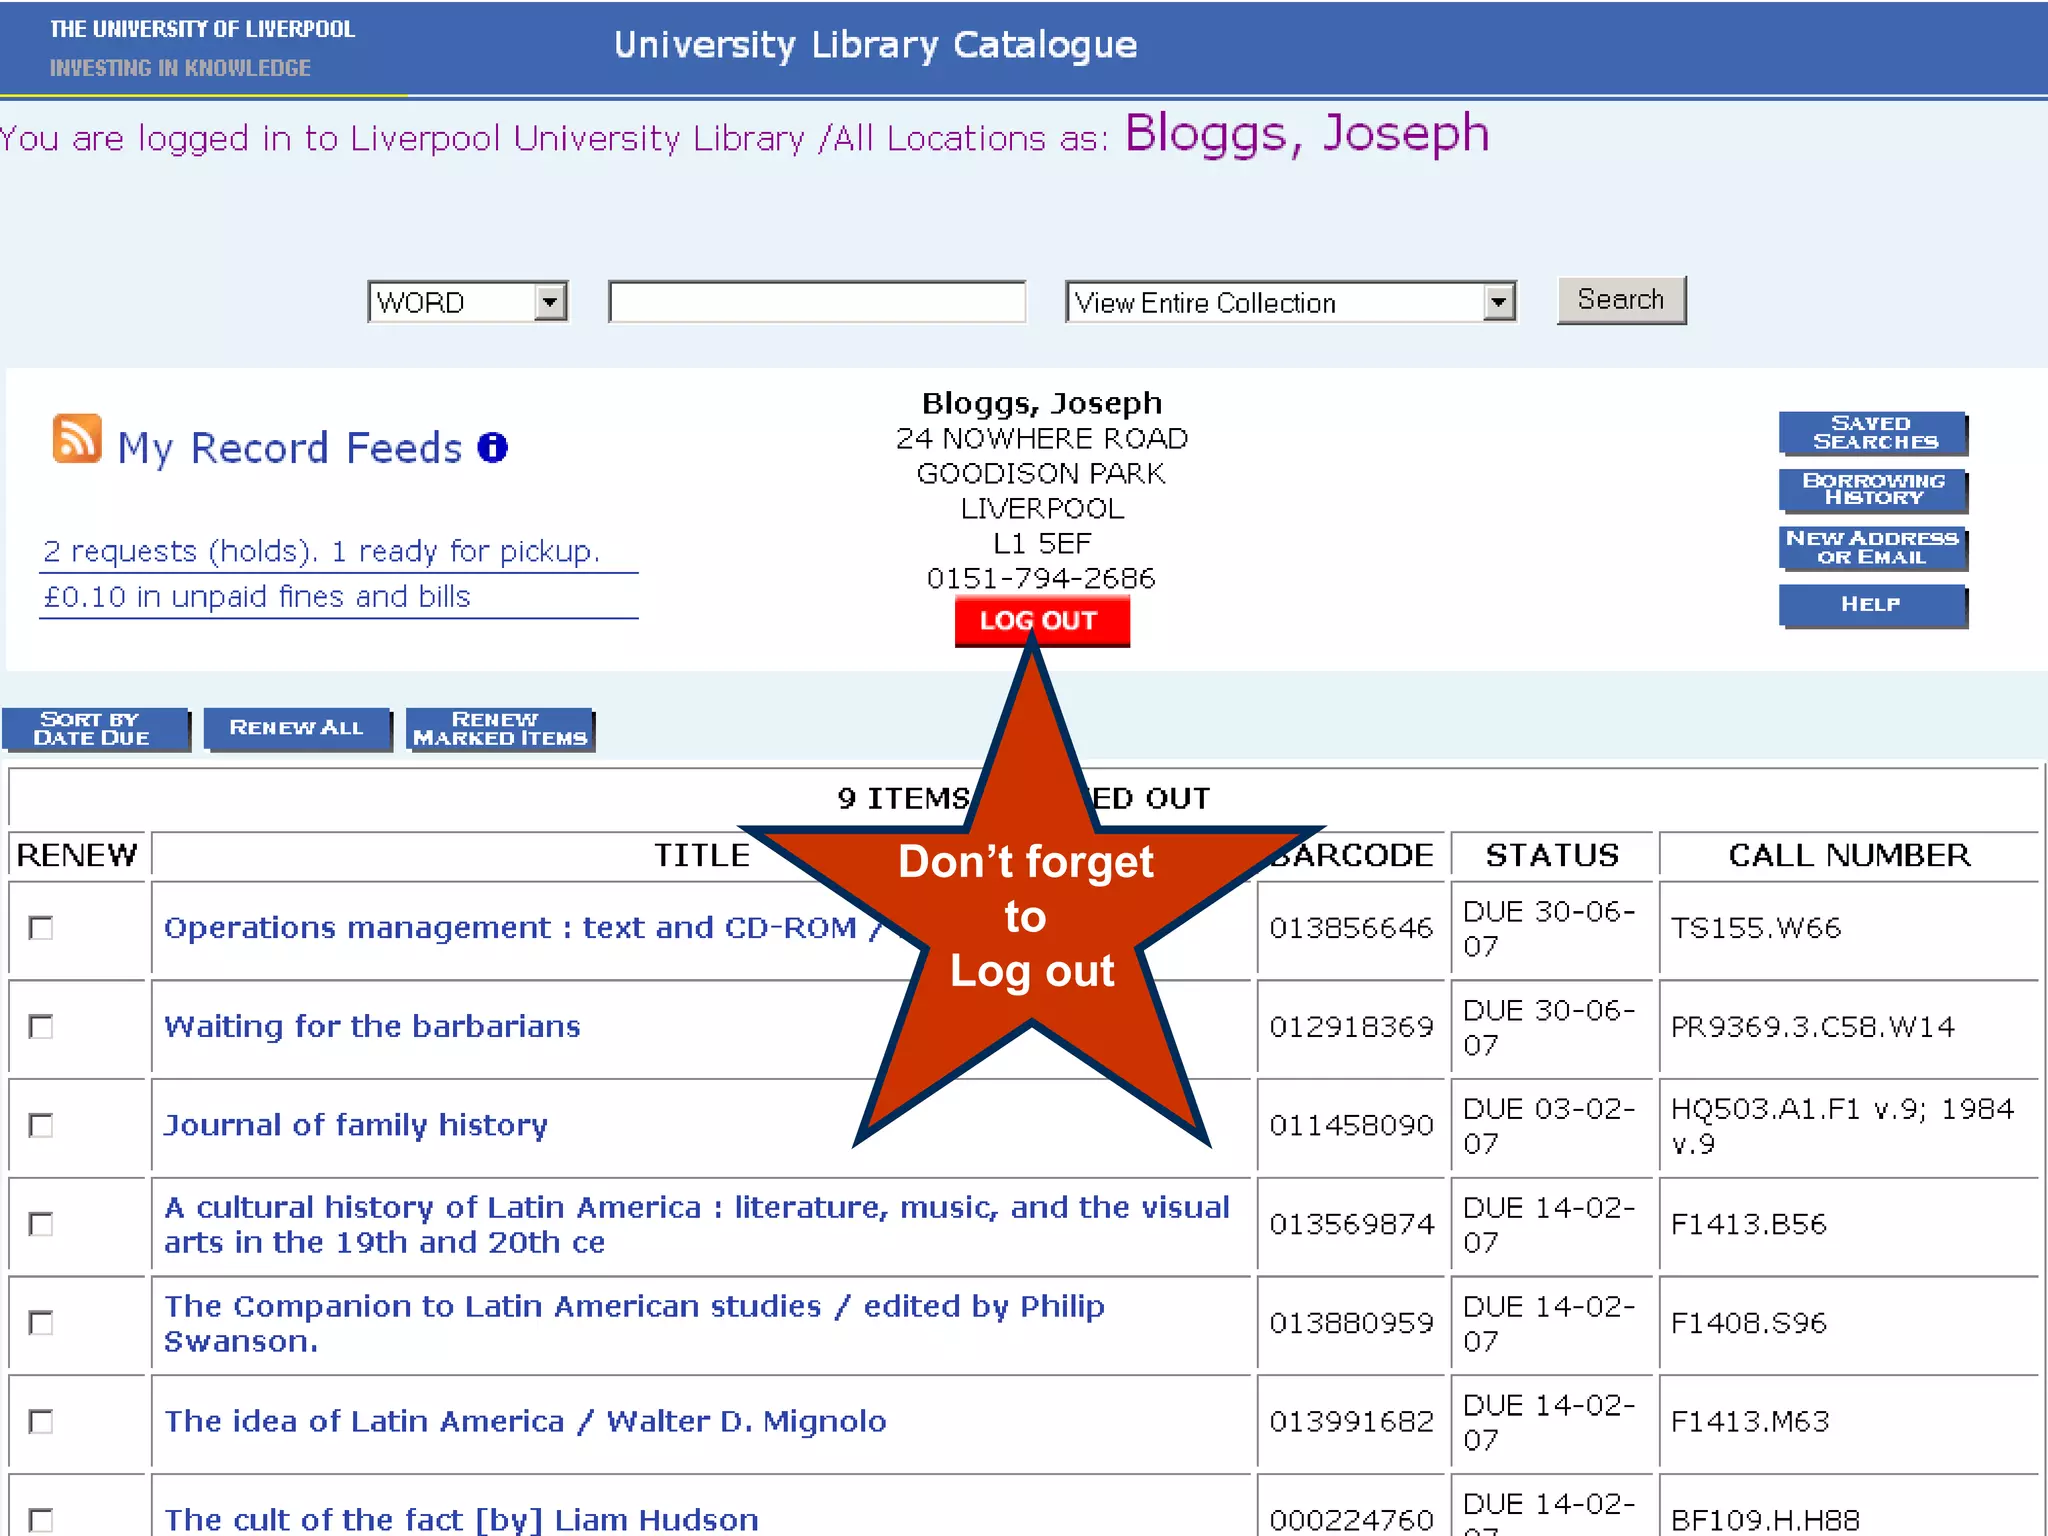Check renew box for The idea of Latin America
The height and width of the screenshot is (1536, 2048).
(41, 1421)
